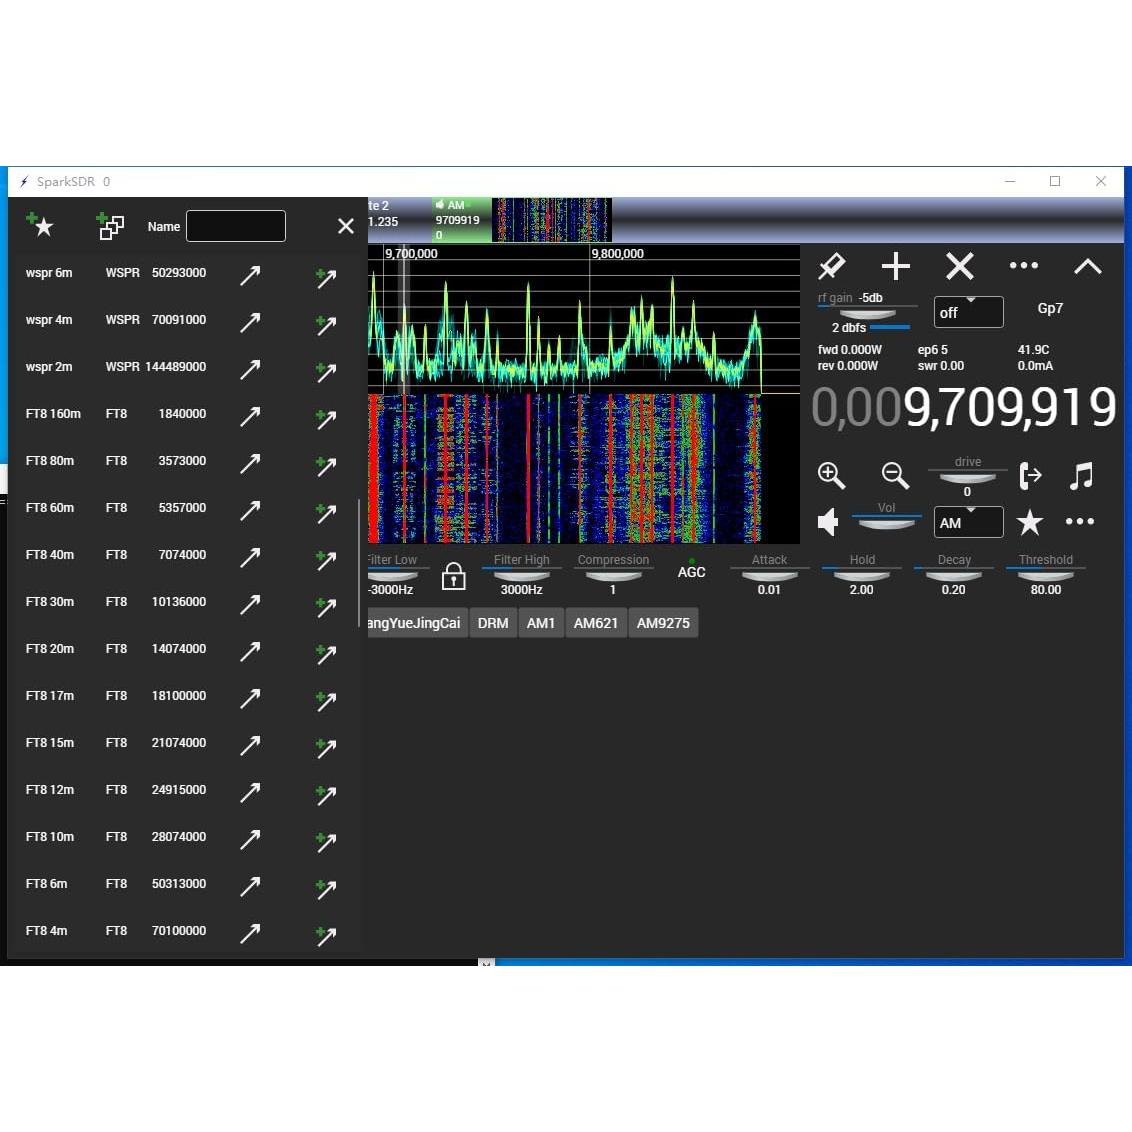Viewport: 1132px width, 1132px height.
Task: Select the DRM preset tab
Action: click(x=493, y=623)
